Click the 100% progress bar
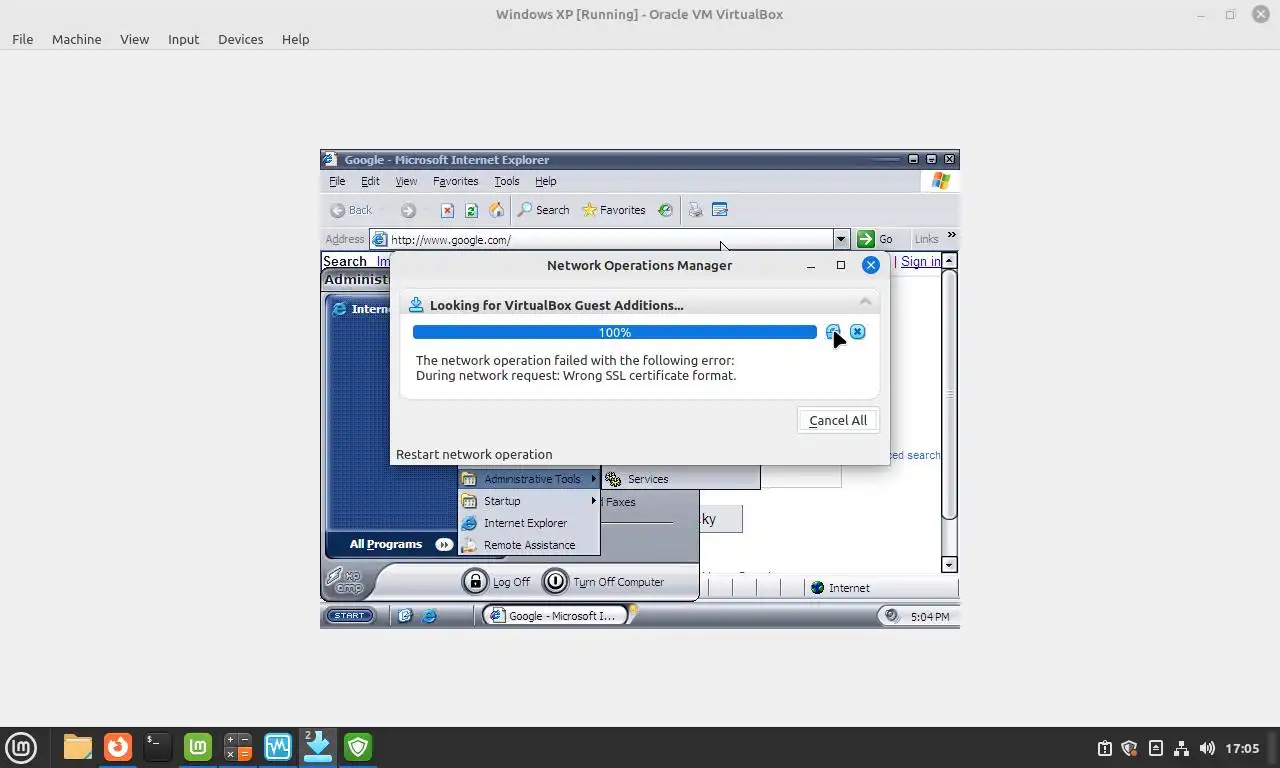Viewport: 1280px width, 768px height. point(614,332)
